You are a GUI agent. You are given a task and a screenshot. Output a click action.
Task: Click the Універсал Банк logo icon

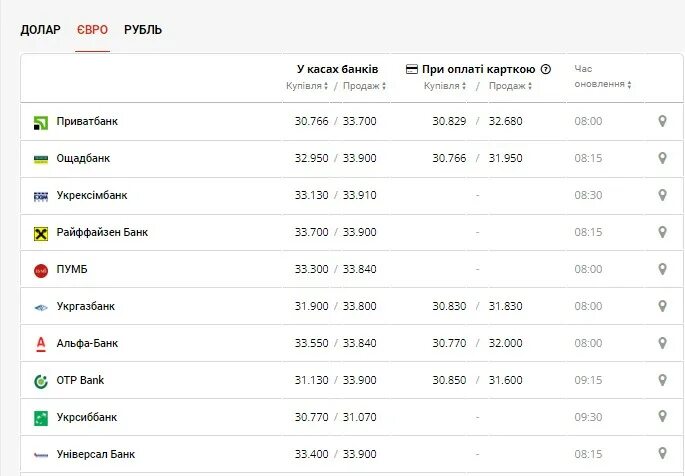pyautogui.click(x=41, y=455)
